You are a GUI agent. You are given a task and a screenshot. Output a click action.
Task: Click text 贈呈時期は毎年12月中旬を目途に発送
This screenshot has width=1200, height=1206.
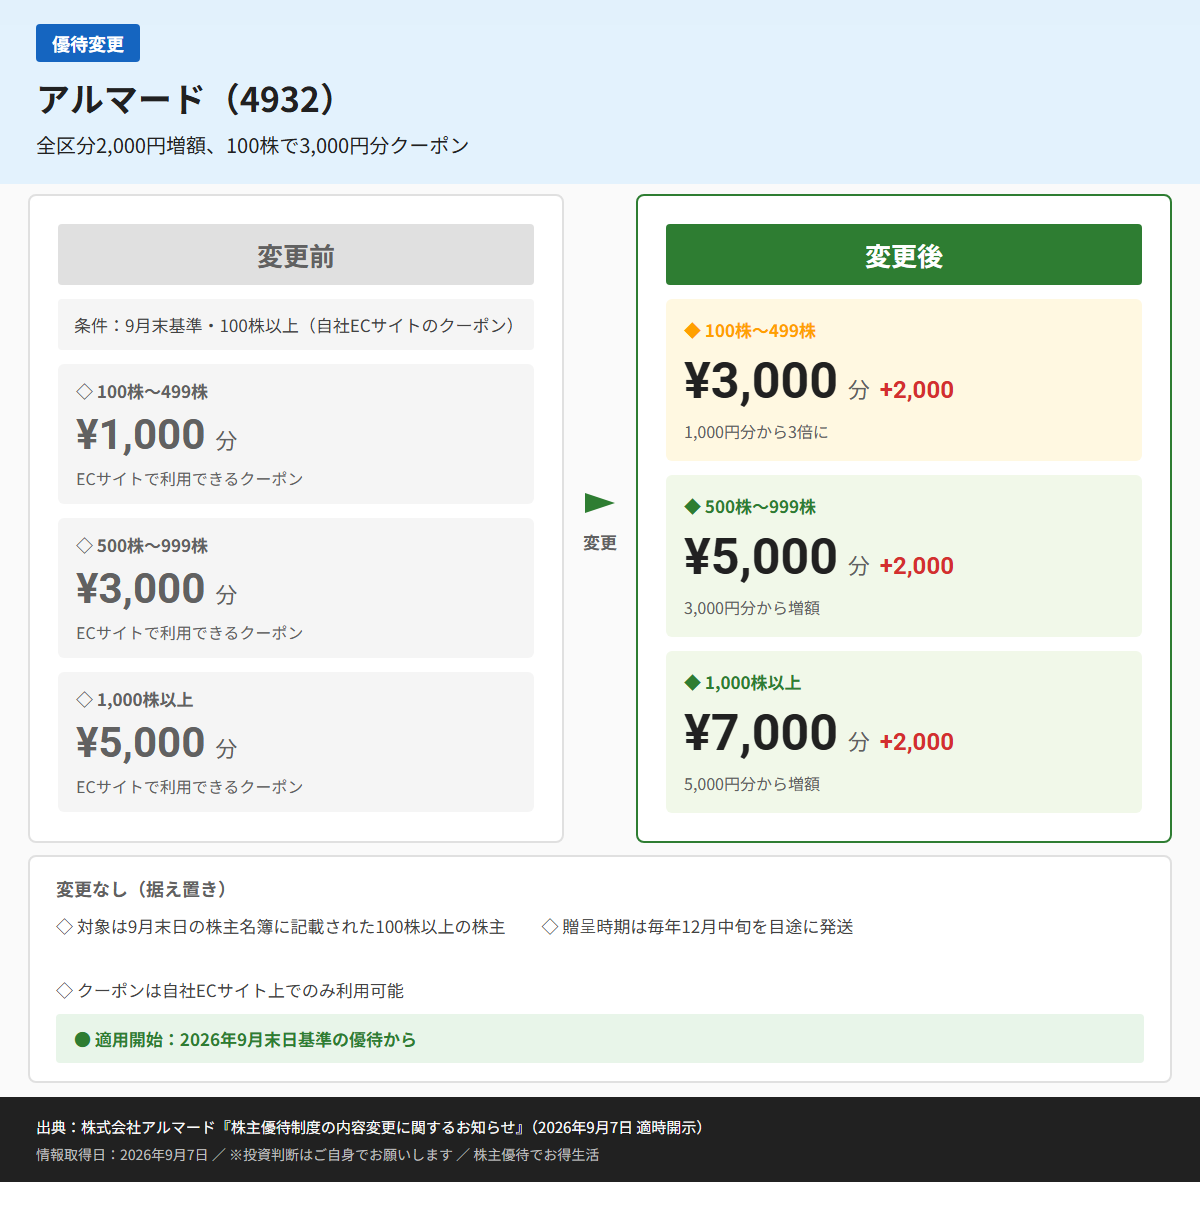pyautogui.click(x=708, y=927)
